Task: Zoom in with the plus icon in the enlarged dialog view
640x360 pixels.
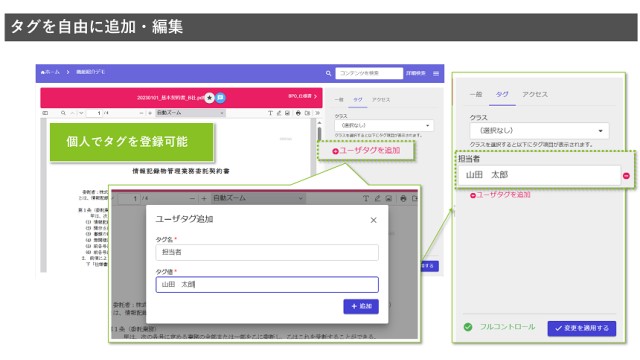Action: tap(204, 199)
